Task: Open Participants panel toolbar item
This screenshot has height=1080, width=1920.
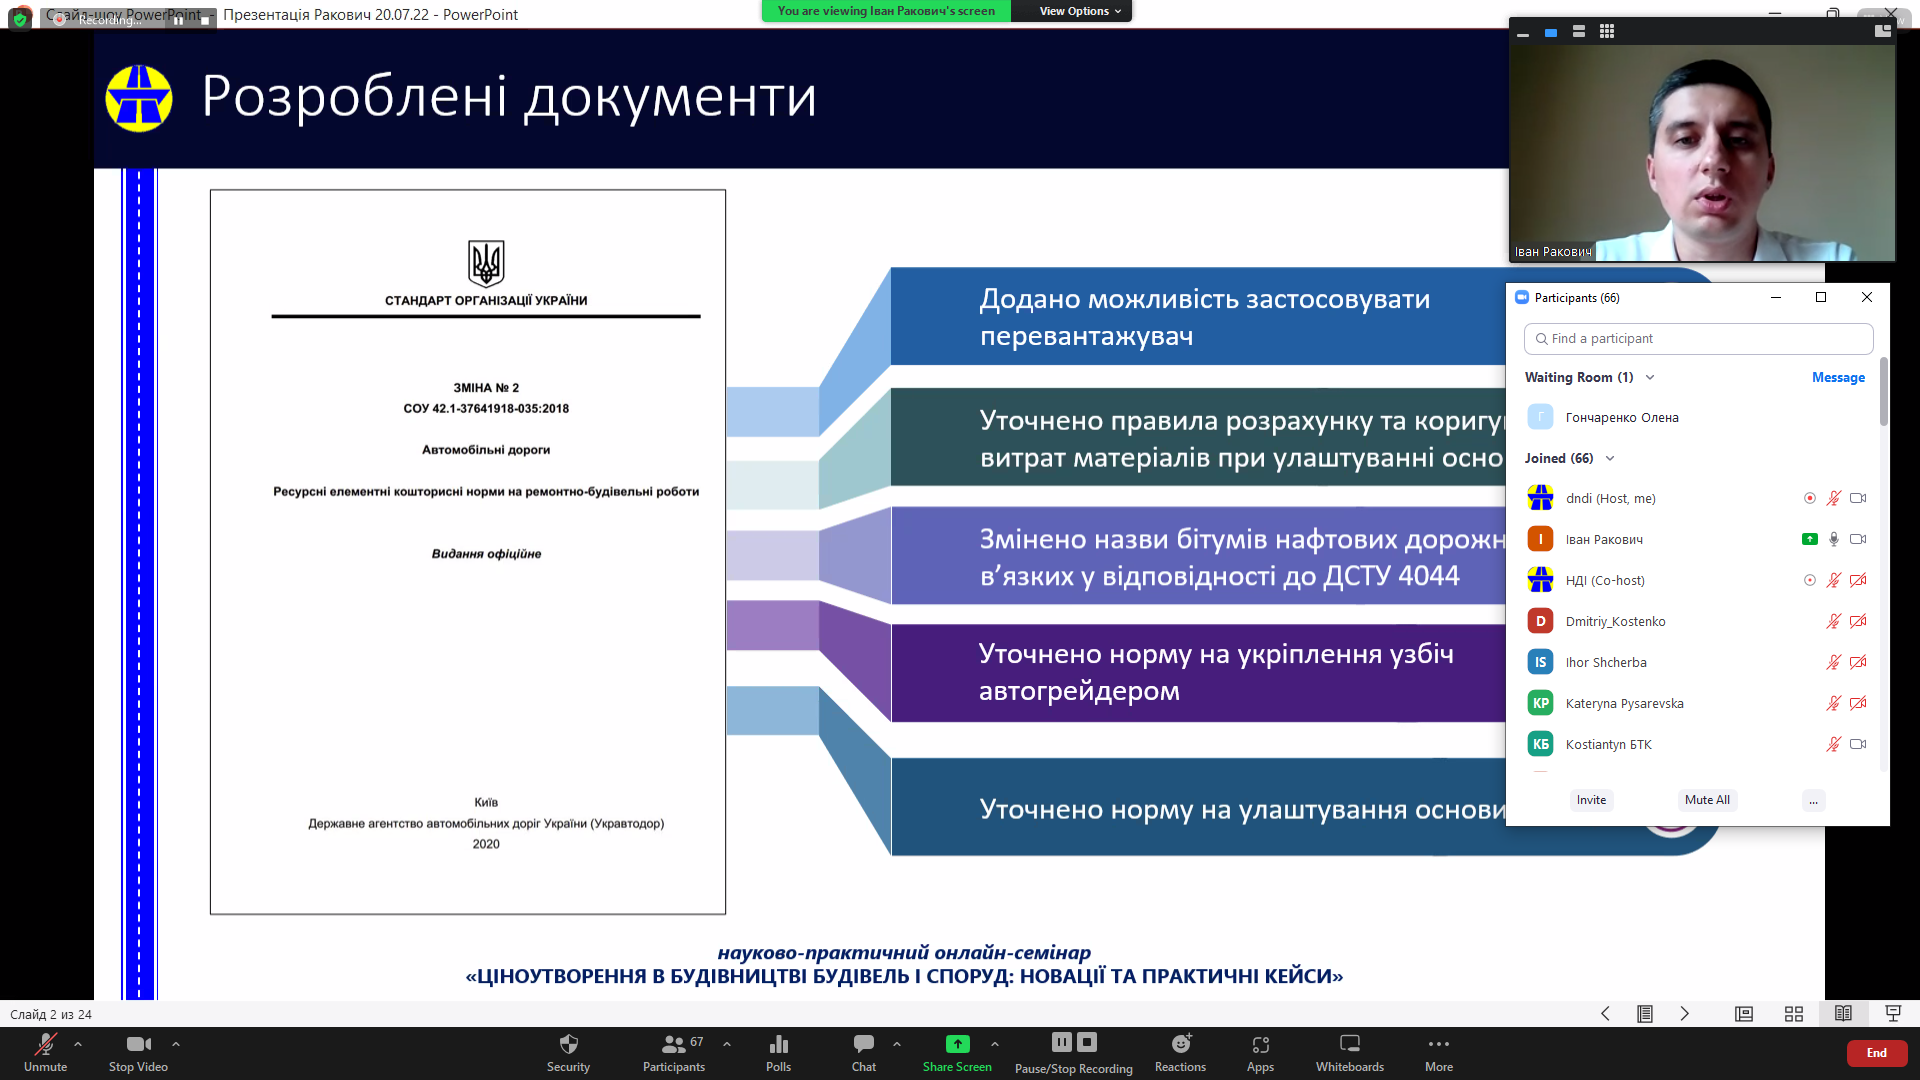Action: click(x=673, y=1044)
